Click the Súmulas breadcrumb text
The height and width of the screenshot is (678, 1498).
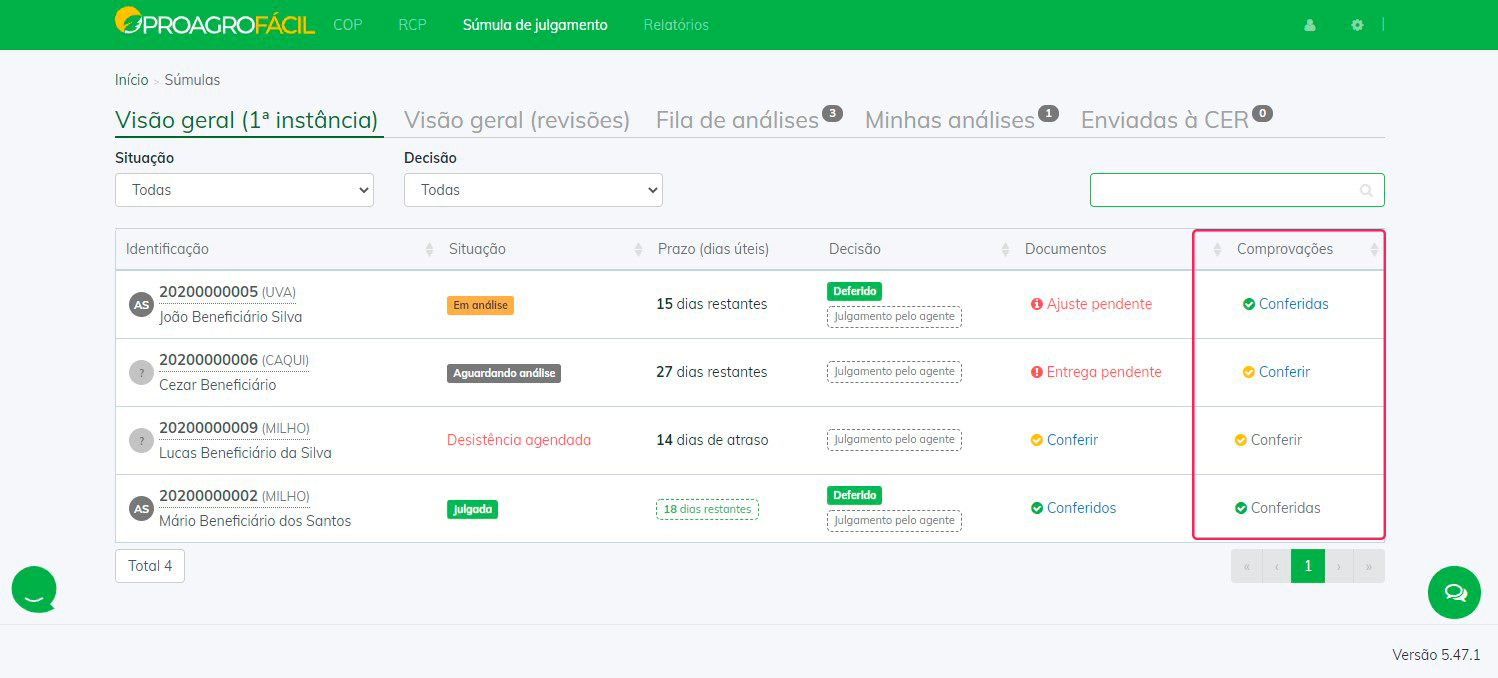[192, 80]
